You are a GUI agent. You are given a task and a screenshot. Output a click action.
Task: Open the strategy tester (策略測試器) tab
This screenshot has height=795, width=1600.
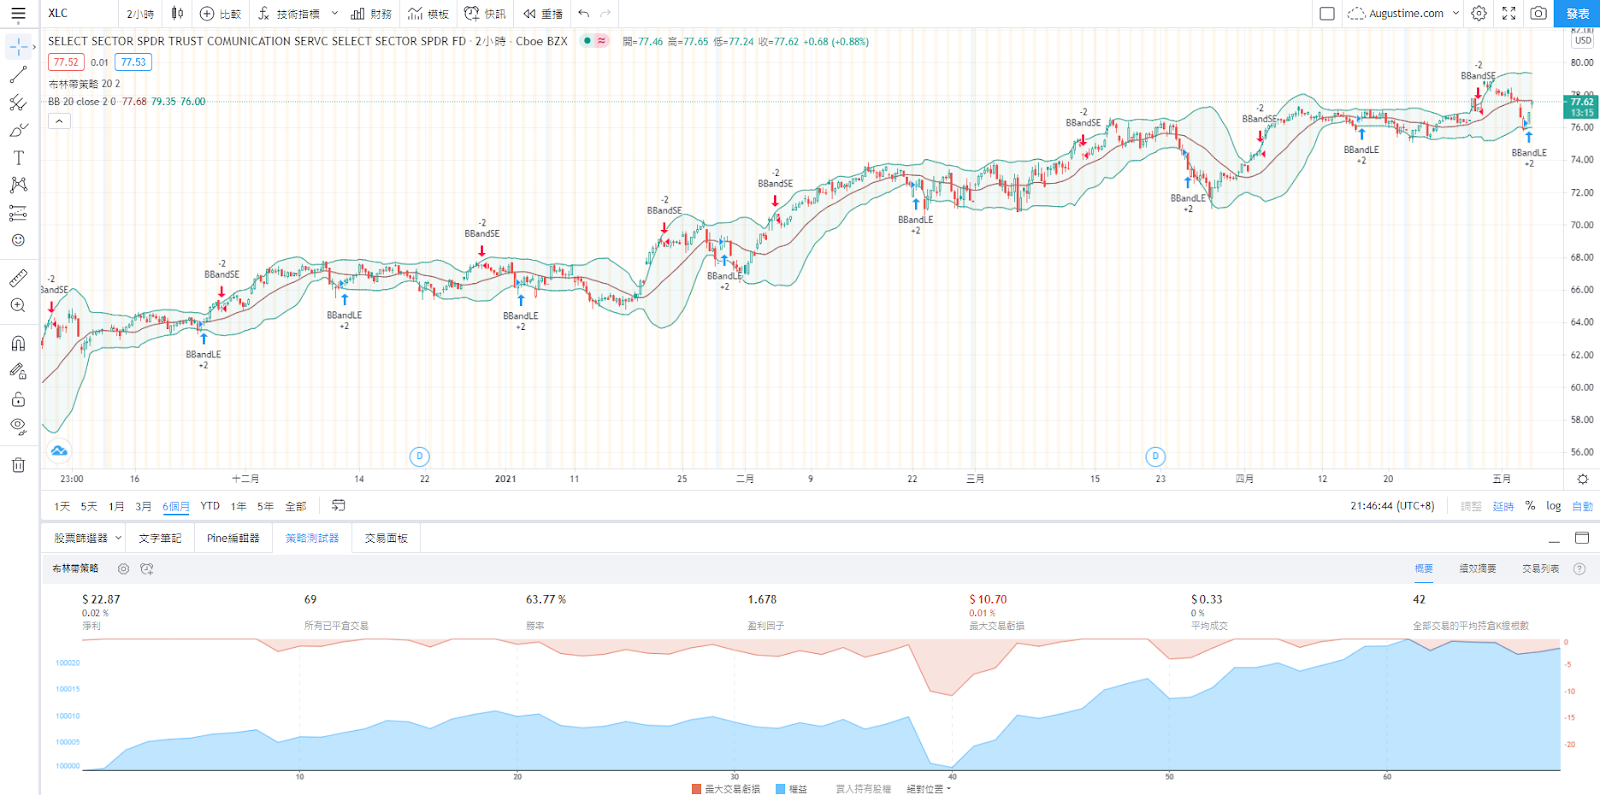pyautogui.click(x=312, y=538)
